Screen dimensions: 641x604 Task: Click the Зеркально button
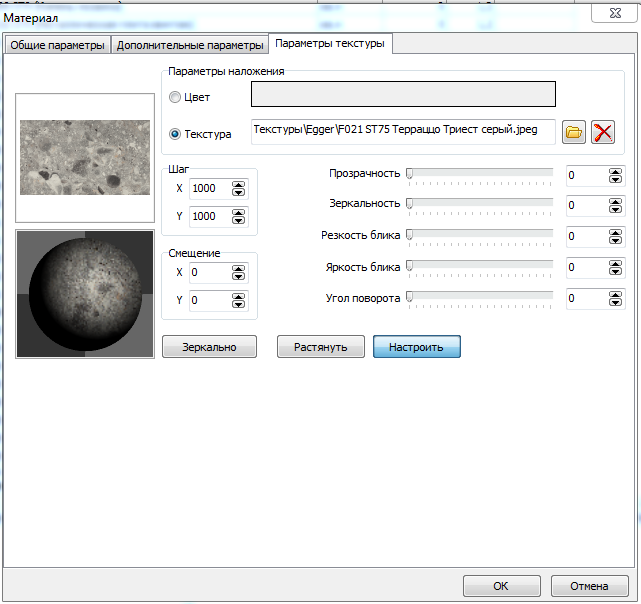coord(209,347)
